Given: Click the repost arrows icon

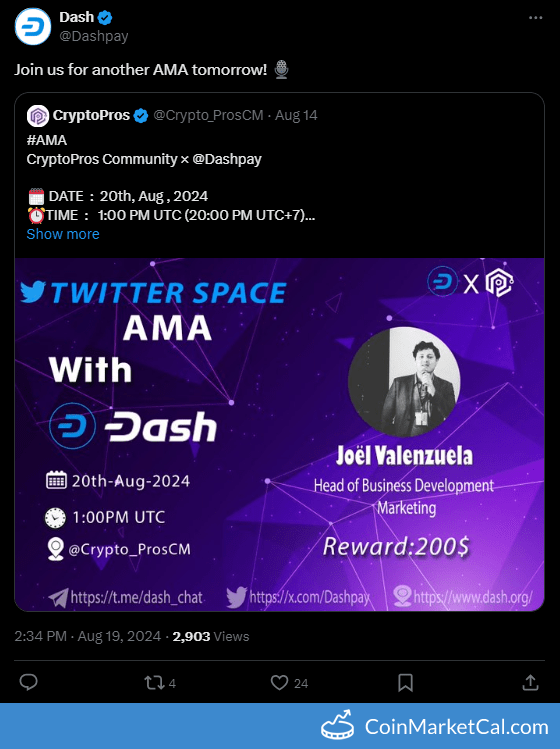Looking at the screenshot, I should (154, 683).
